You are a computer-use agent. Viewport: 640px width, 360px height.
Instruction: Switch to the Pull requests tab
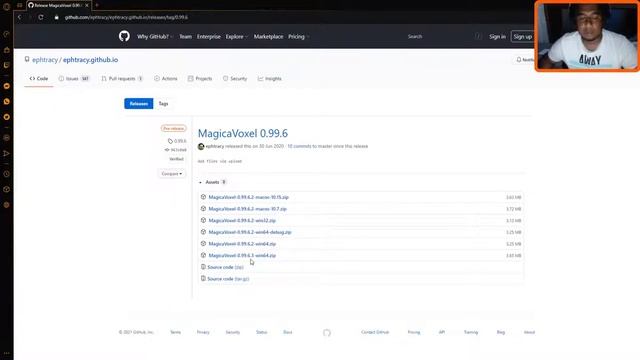[x=122, y=78]
